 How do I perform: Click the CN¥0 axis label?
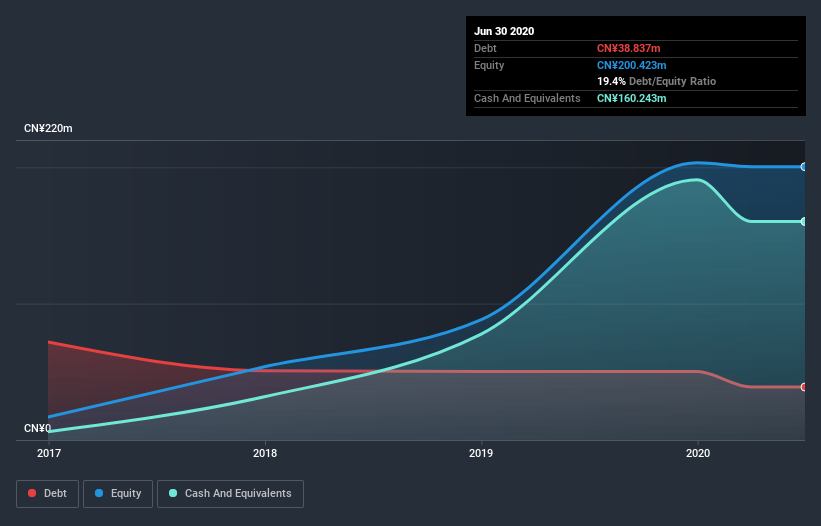38,428
